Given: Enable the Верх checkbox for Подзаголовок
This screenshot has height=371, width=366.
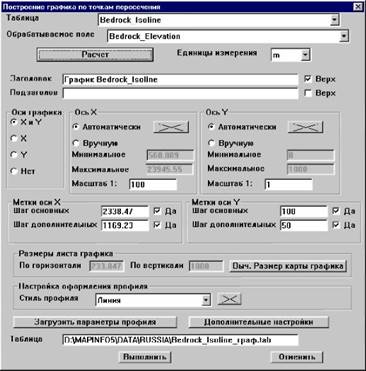Looking at the screenshot, I should tap(308, 93).
